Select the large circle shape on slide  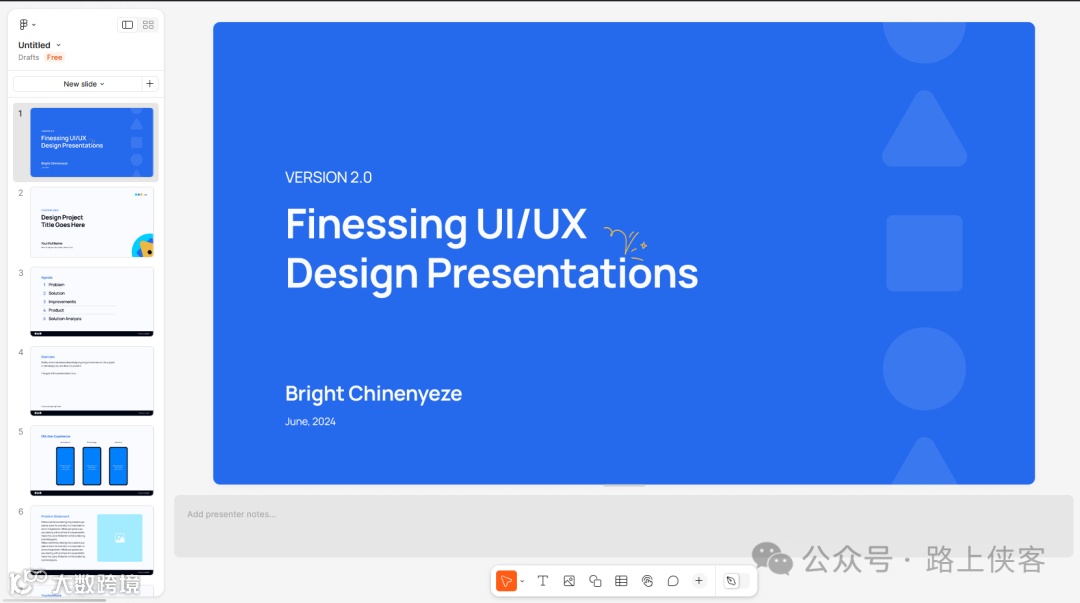coord(924,369)
